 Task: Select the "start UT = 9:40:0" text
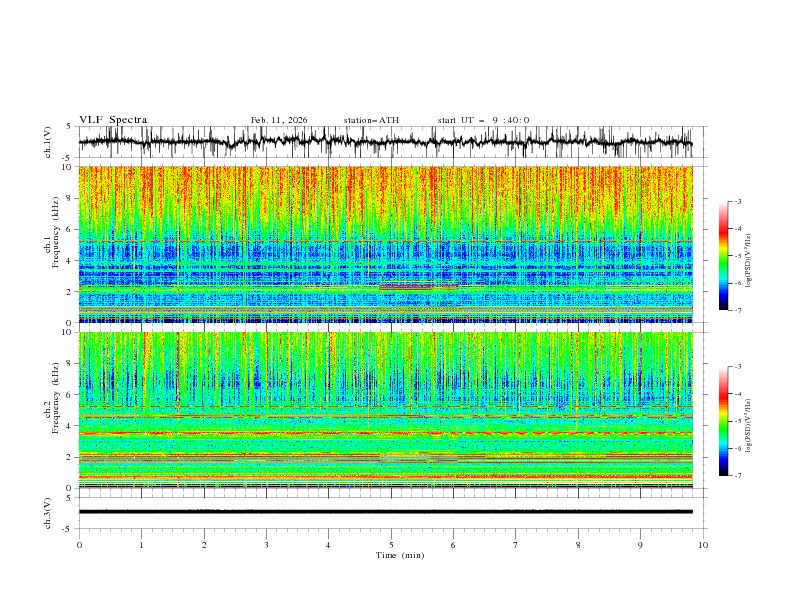point(483,120)
